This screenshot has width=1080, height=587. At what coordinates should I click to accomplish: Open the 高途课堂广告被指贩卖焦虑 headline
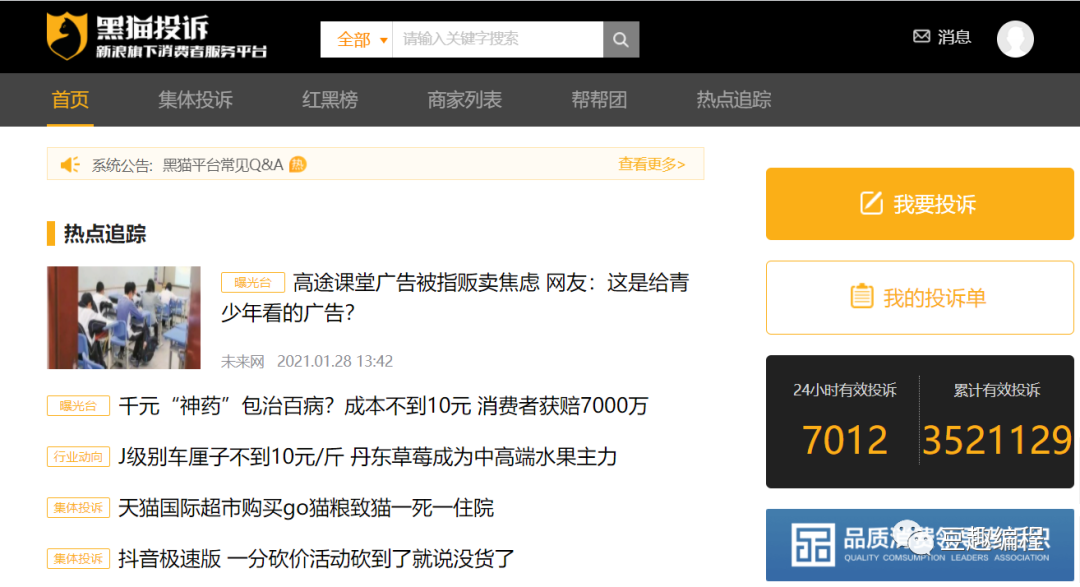click(455, 298)
